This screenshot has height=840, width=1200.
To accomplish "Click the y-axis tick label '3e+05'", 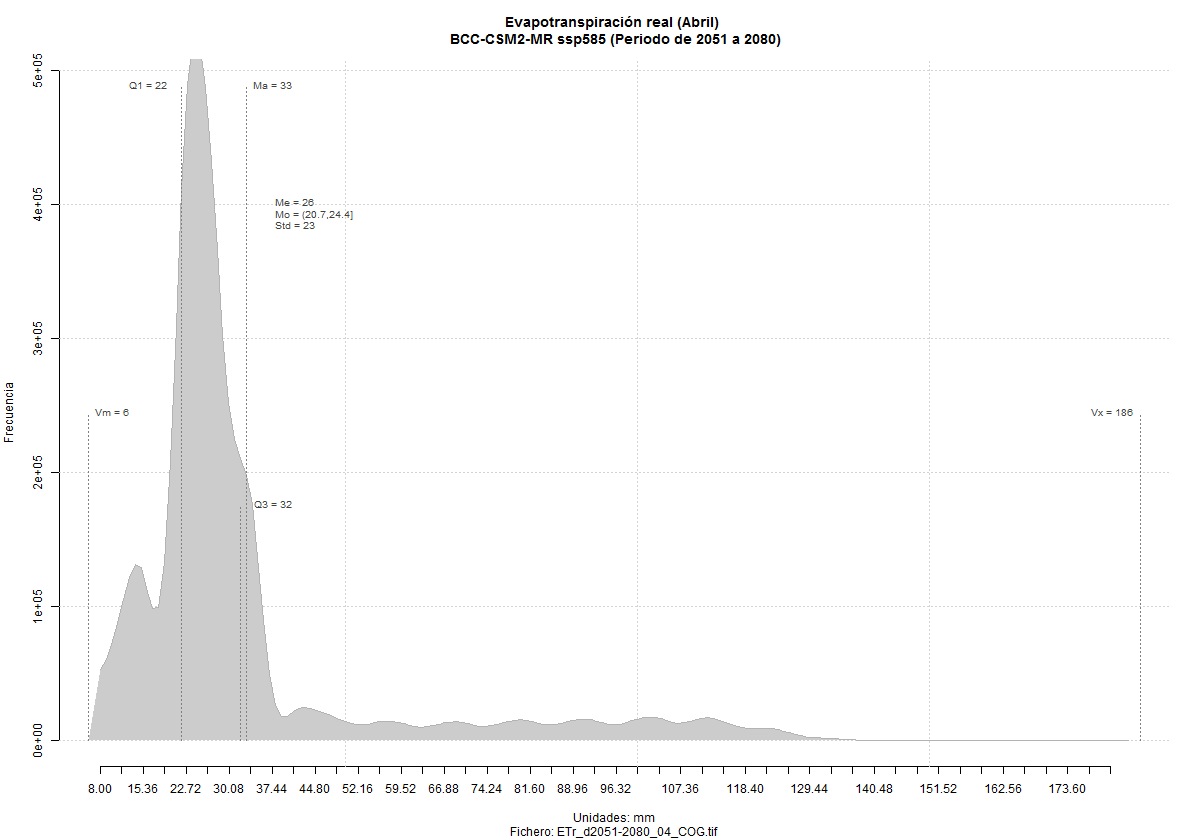I will pos(38,339).
